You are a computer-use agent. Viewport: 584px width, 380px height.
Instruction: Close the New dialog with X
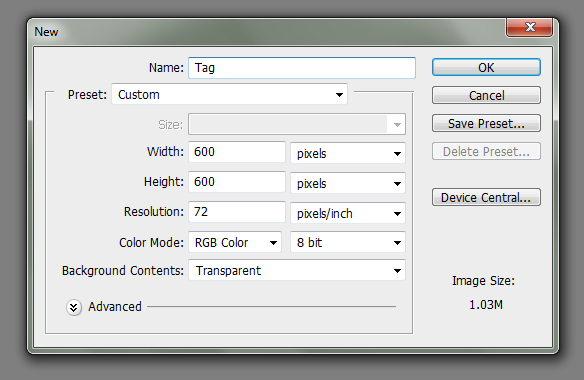point(529,27)
